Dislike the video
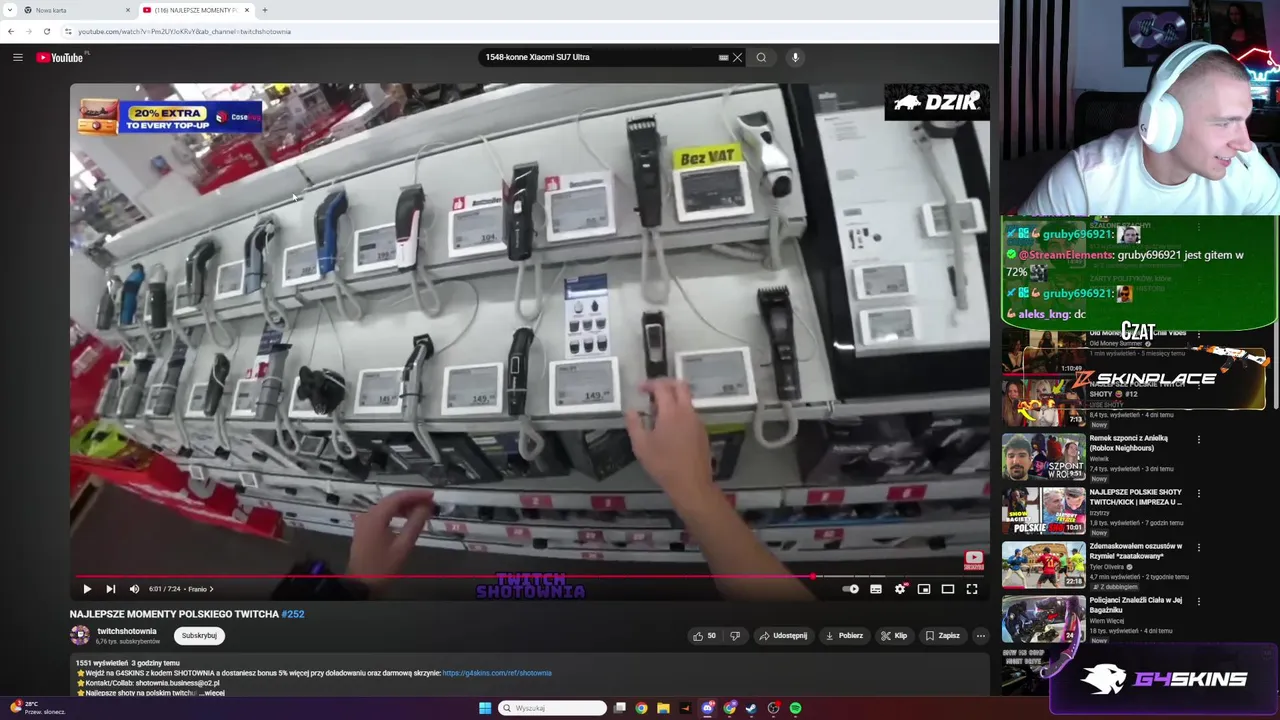 [x=735, y=635]
